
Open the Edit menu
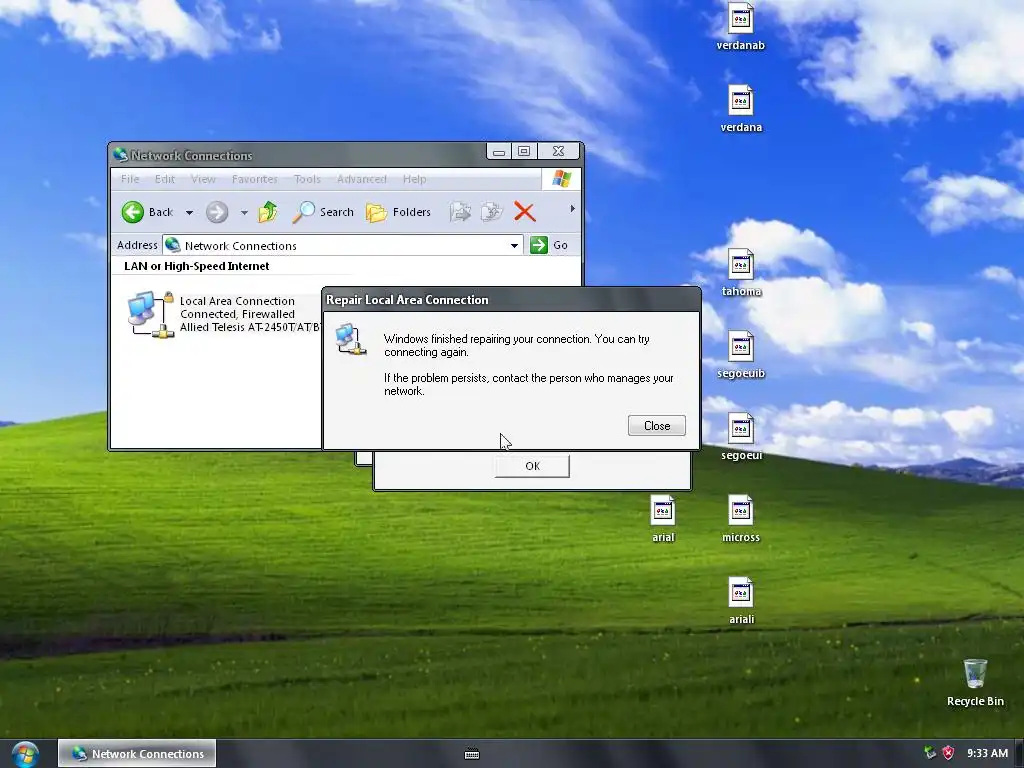pyautogui.click(x=165, y=179)
